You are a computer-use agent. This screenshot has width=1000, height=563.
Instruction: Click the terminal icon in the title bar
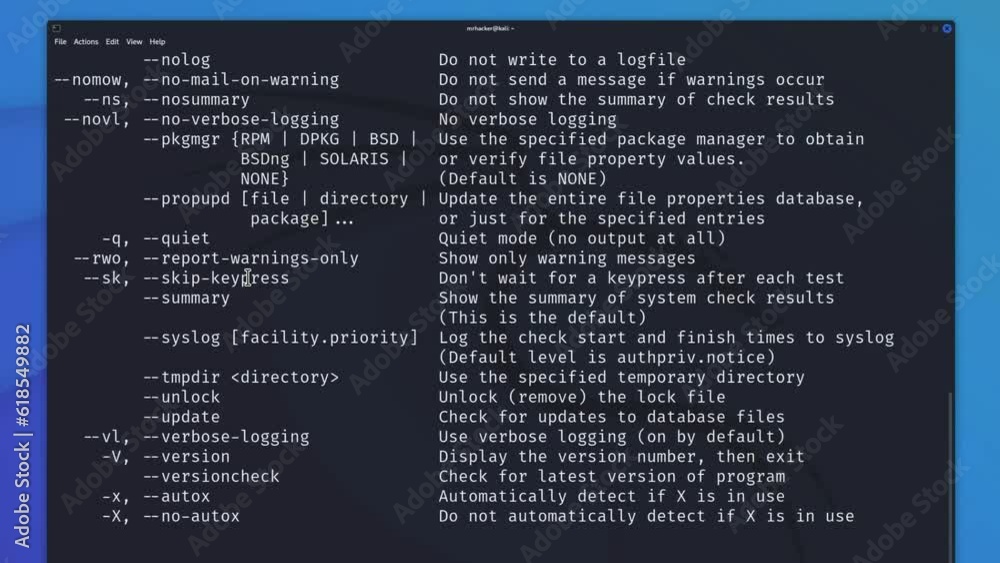coord(57,28)
